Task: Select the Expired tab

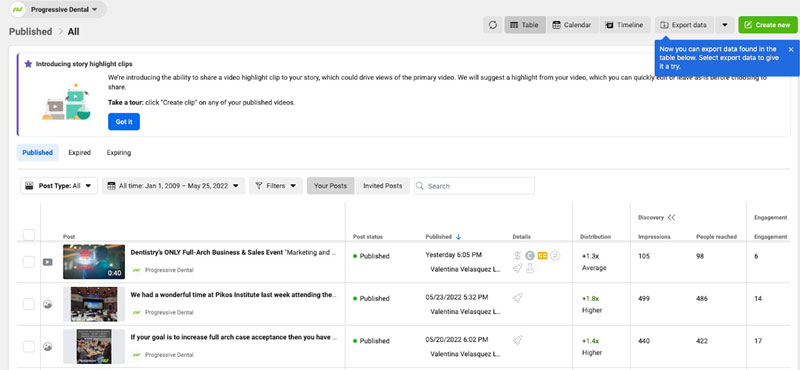Action: tap(80, 153)
